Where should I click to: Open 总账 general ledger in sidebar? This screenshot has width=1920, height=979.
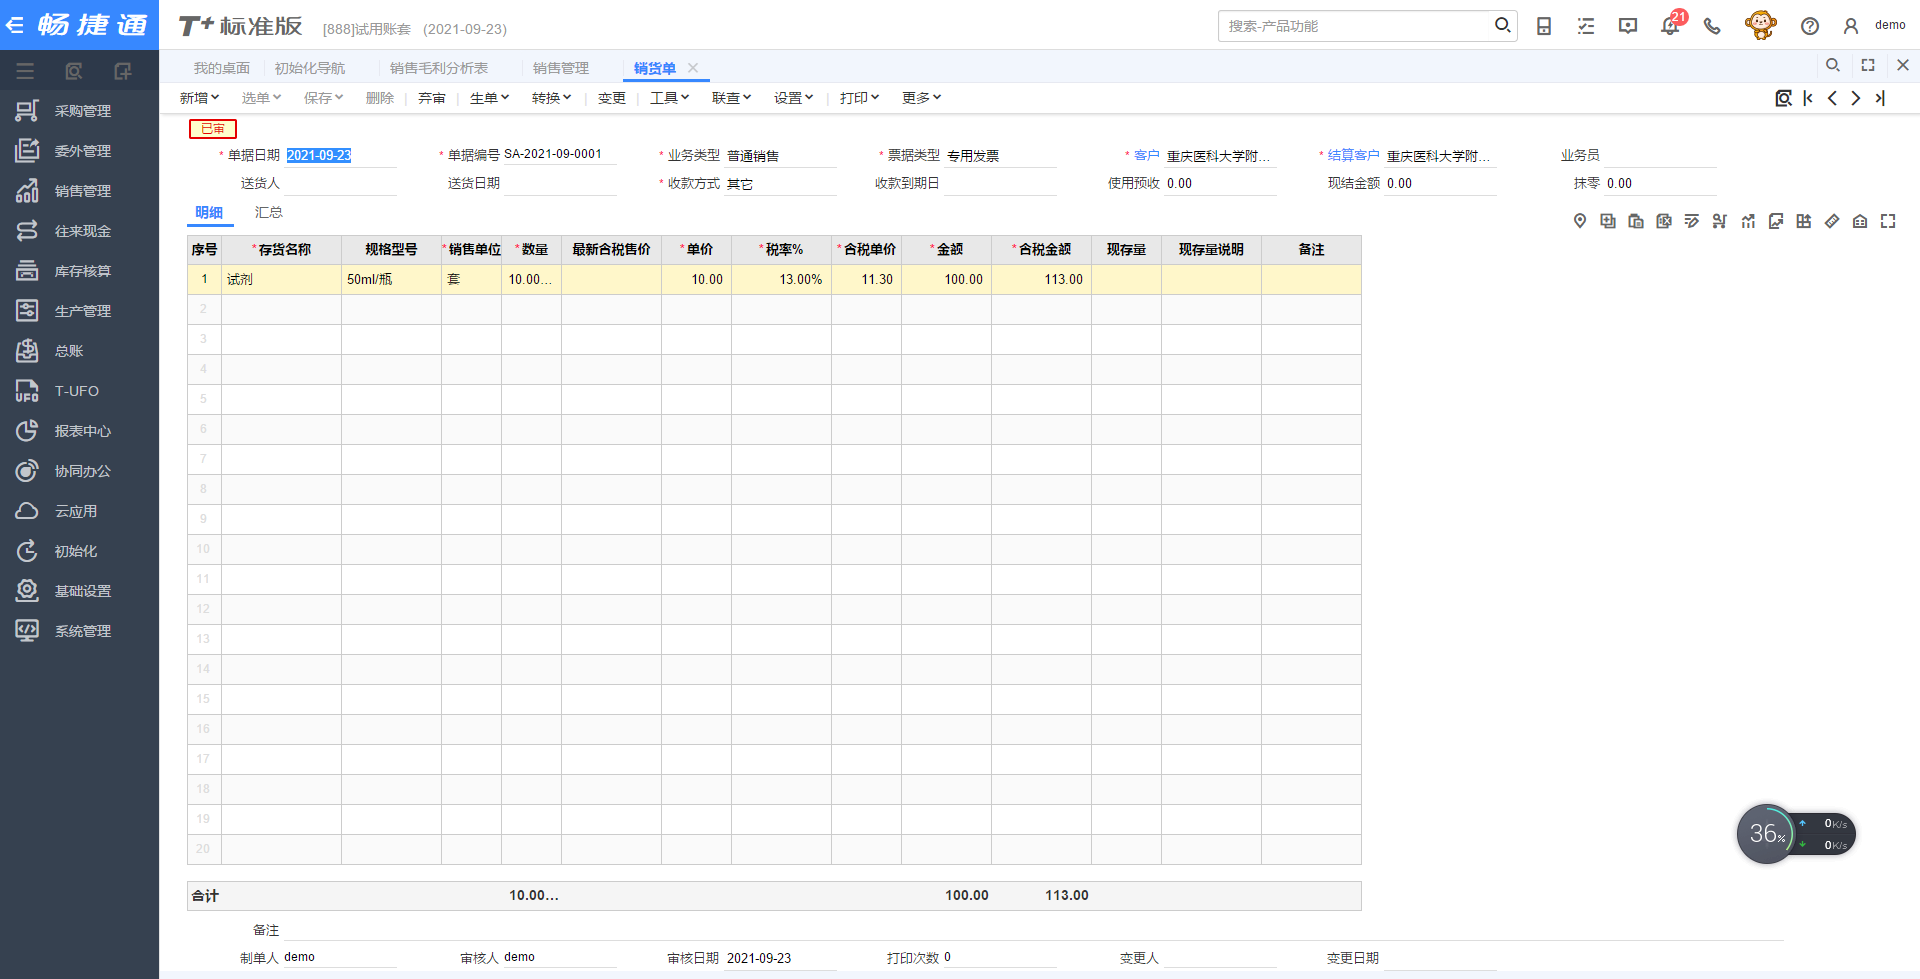pos(80,351)
